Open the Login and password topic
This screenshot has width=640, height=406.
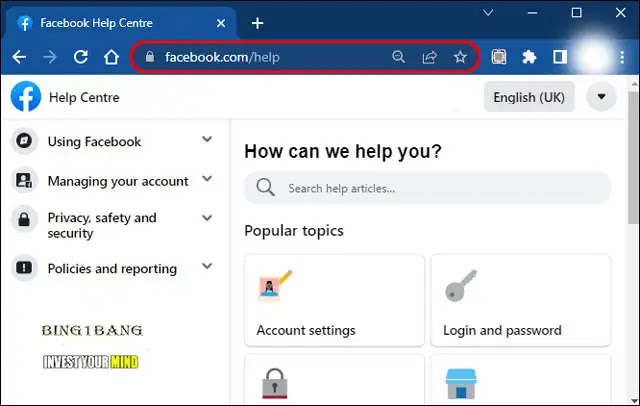pyautogui.click(x=521, y=301)
